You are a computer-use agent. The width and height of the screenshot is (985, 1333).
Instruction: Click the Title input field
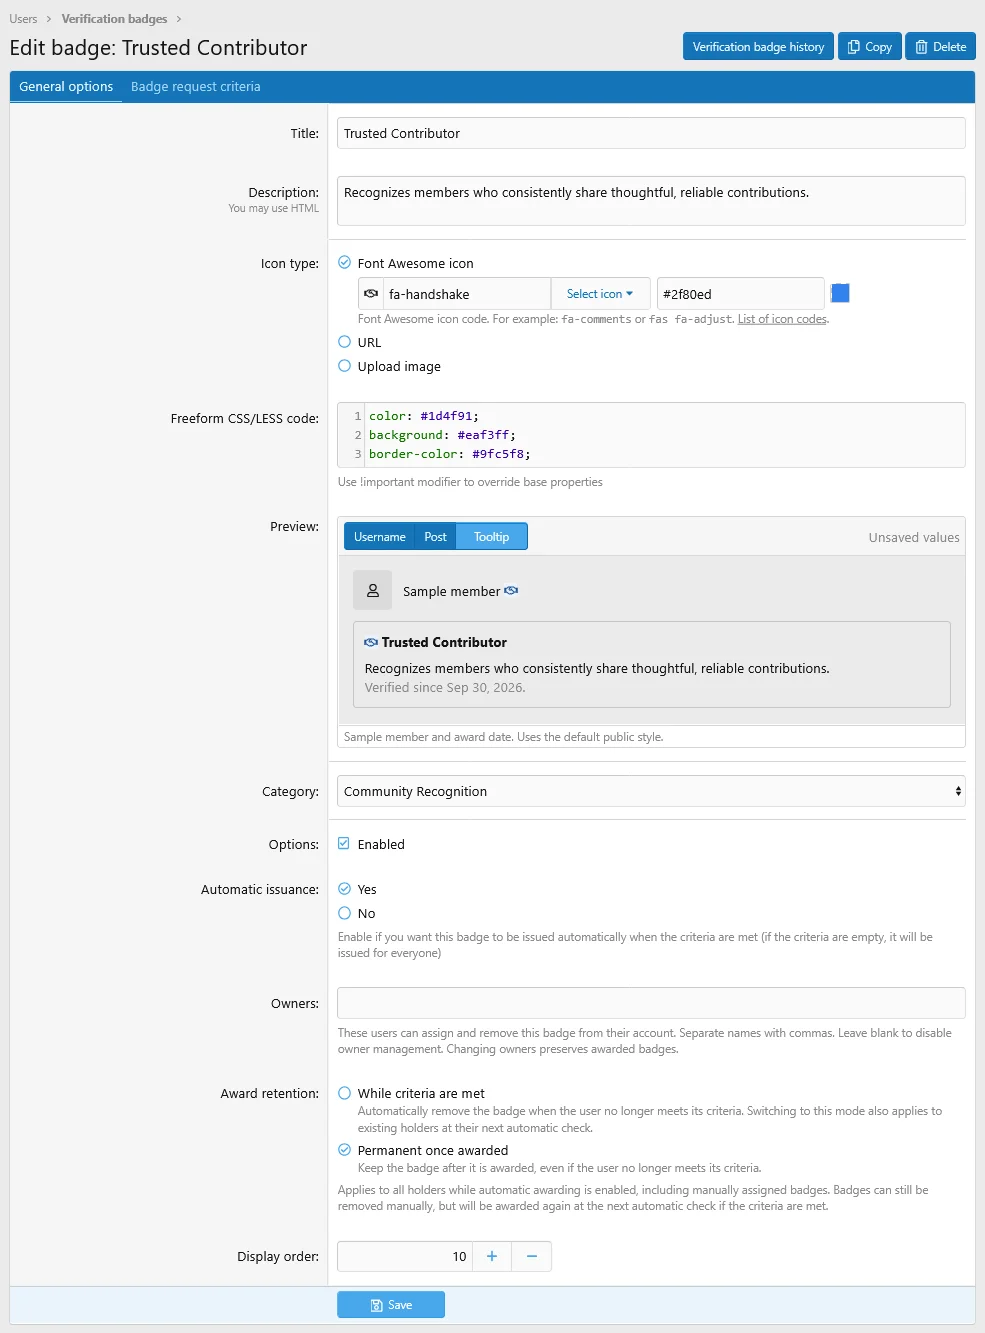(651, 133)
